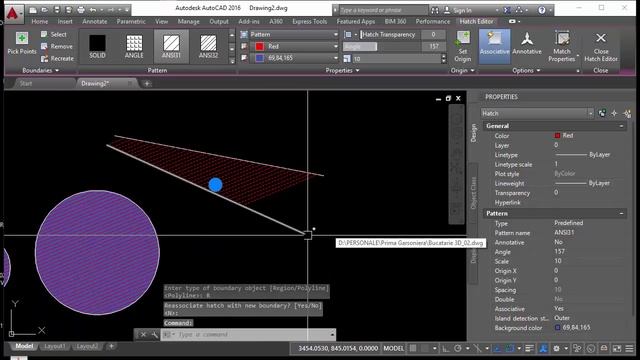640x360 pixels.
Task: Open the Hatch object type dropdown in Properties
Action: (537, 113)
